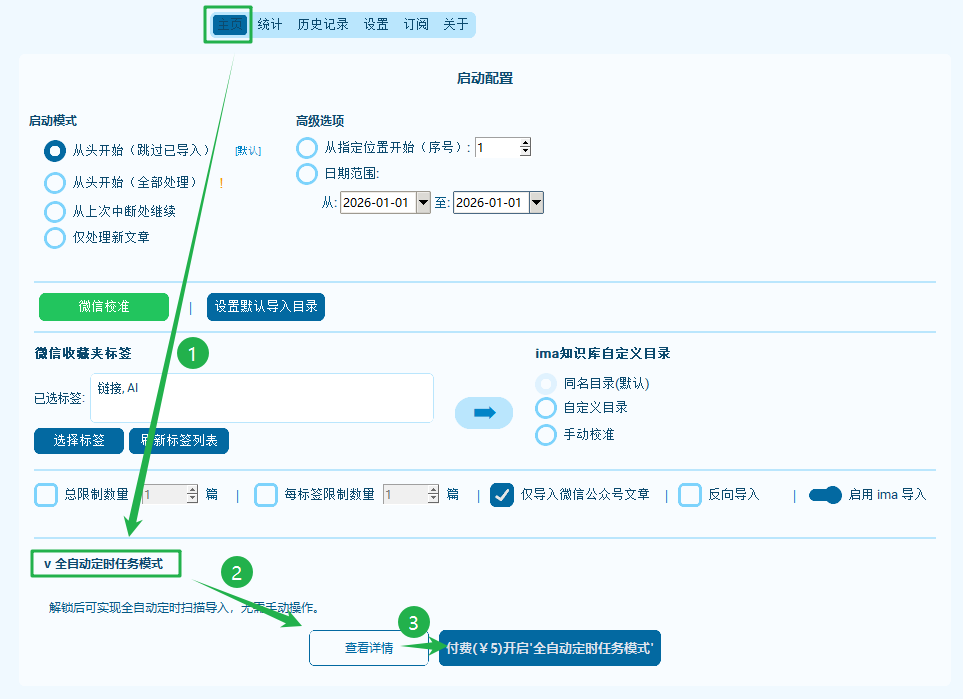Open the end date dropdown calendar
Screen dimensions: 963x699
click(536, 203)
